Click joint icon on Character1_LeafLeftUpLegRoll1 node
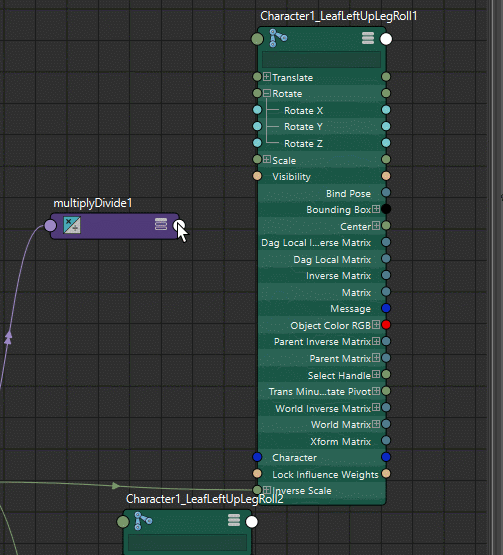Viewport: 503px width, 555px height. (278, 38)
